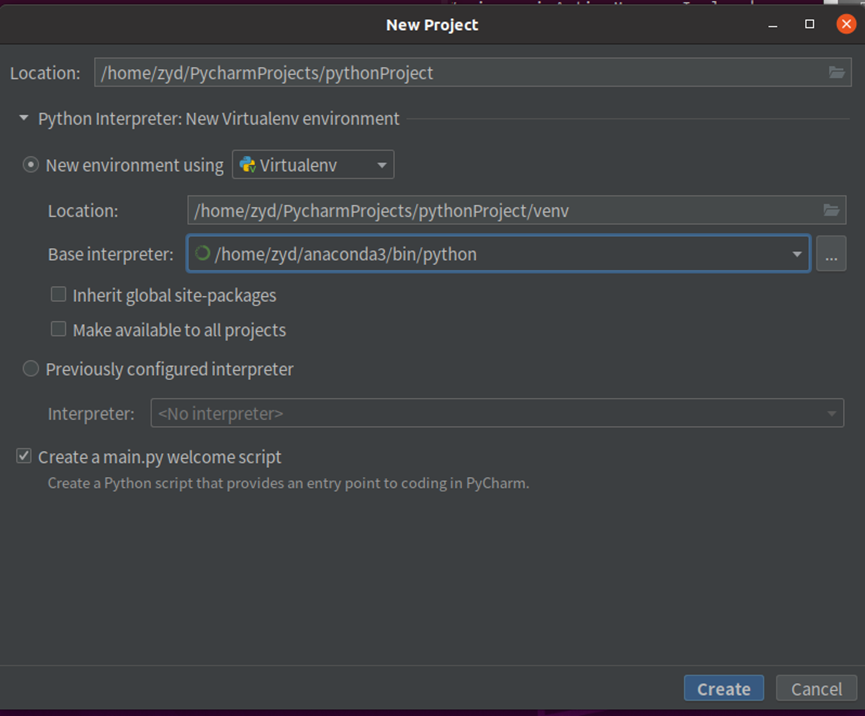865x716 pixels.
Task: Click the folder icon in project Location field
Action: click(x=836, y=73)
